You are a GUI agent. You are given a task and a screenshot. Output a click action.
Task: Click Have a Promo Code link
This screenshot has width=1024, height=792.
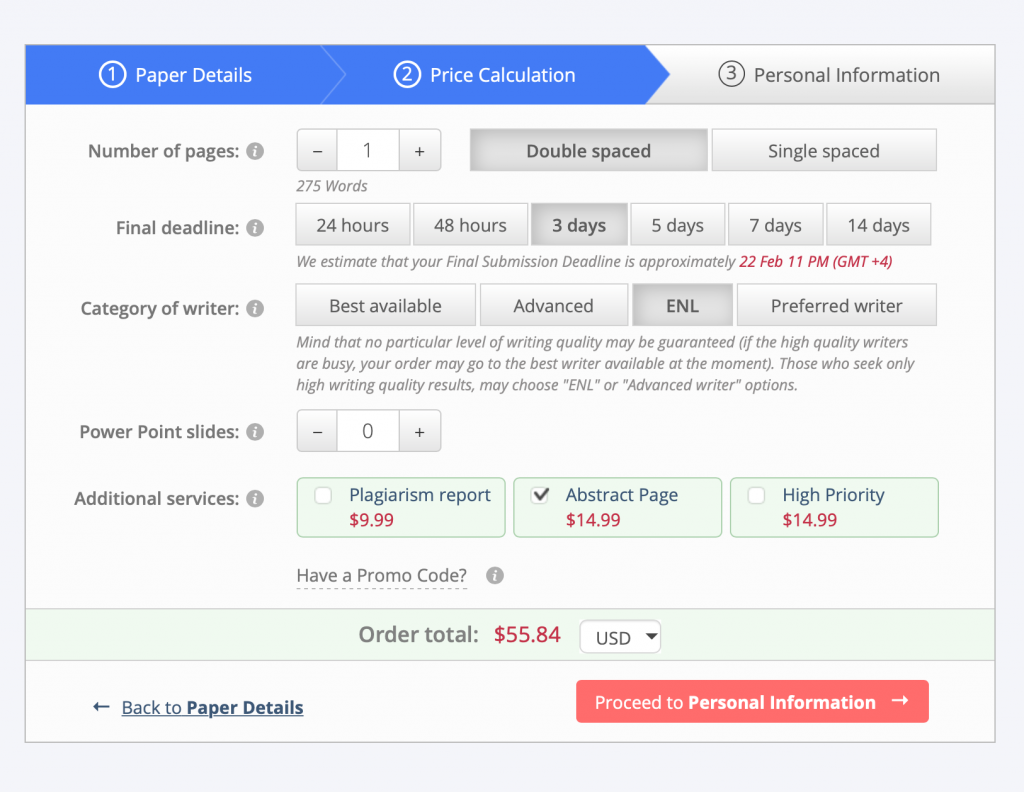(x=381, y=575)
